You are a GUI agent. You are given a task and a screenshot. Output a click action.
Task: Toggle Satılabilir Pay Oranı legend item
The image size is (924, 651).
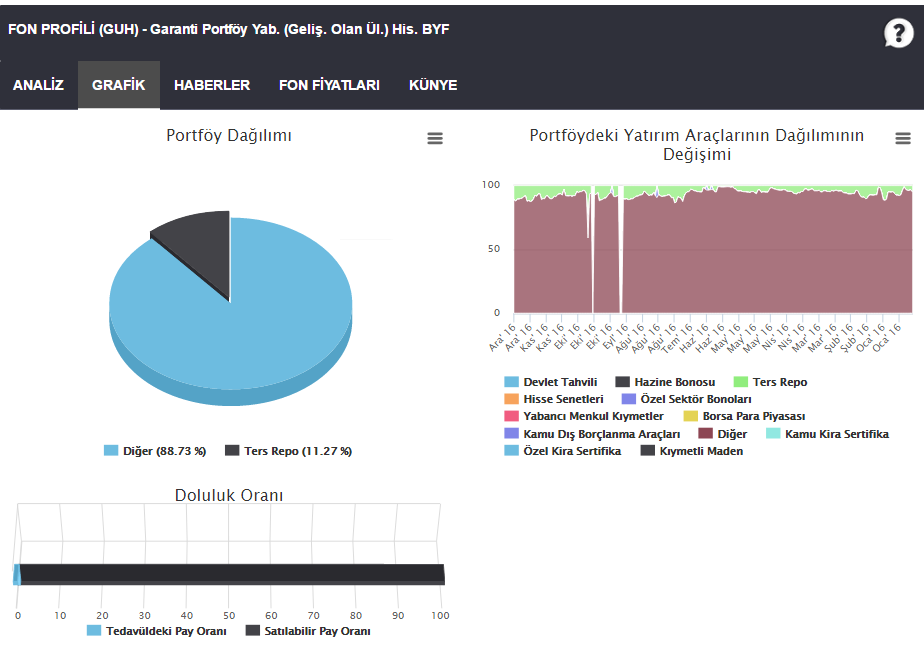308,631
